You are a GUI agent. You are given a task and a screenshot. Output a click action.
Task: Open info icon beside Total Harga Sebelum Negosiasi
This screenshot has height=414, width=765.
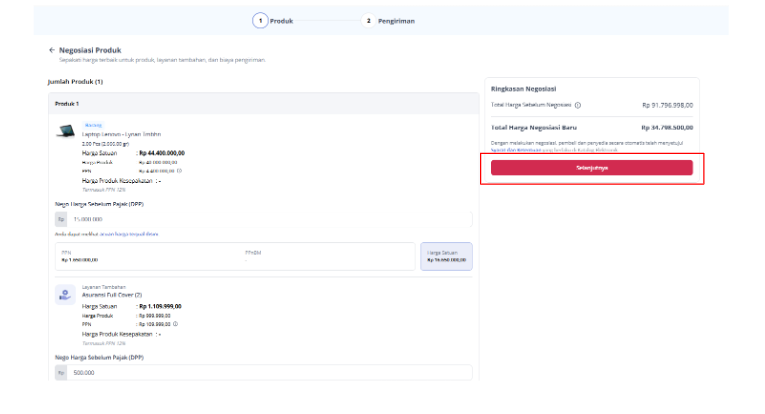[578, 105]
